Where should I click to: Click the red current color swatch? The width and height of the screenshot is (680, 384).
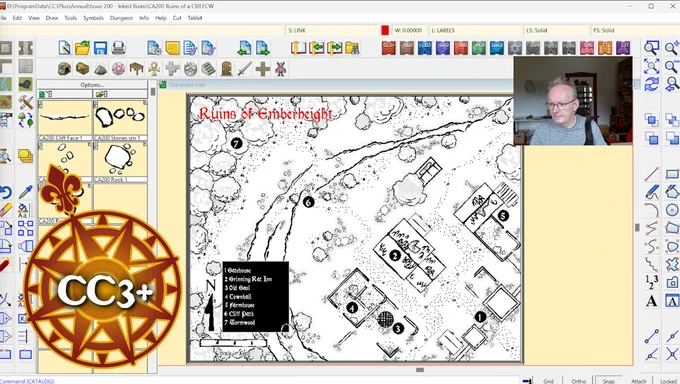pos(385,30)
